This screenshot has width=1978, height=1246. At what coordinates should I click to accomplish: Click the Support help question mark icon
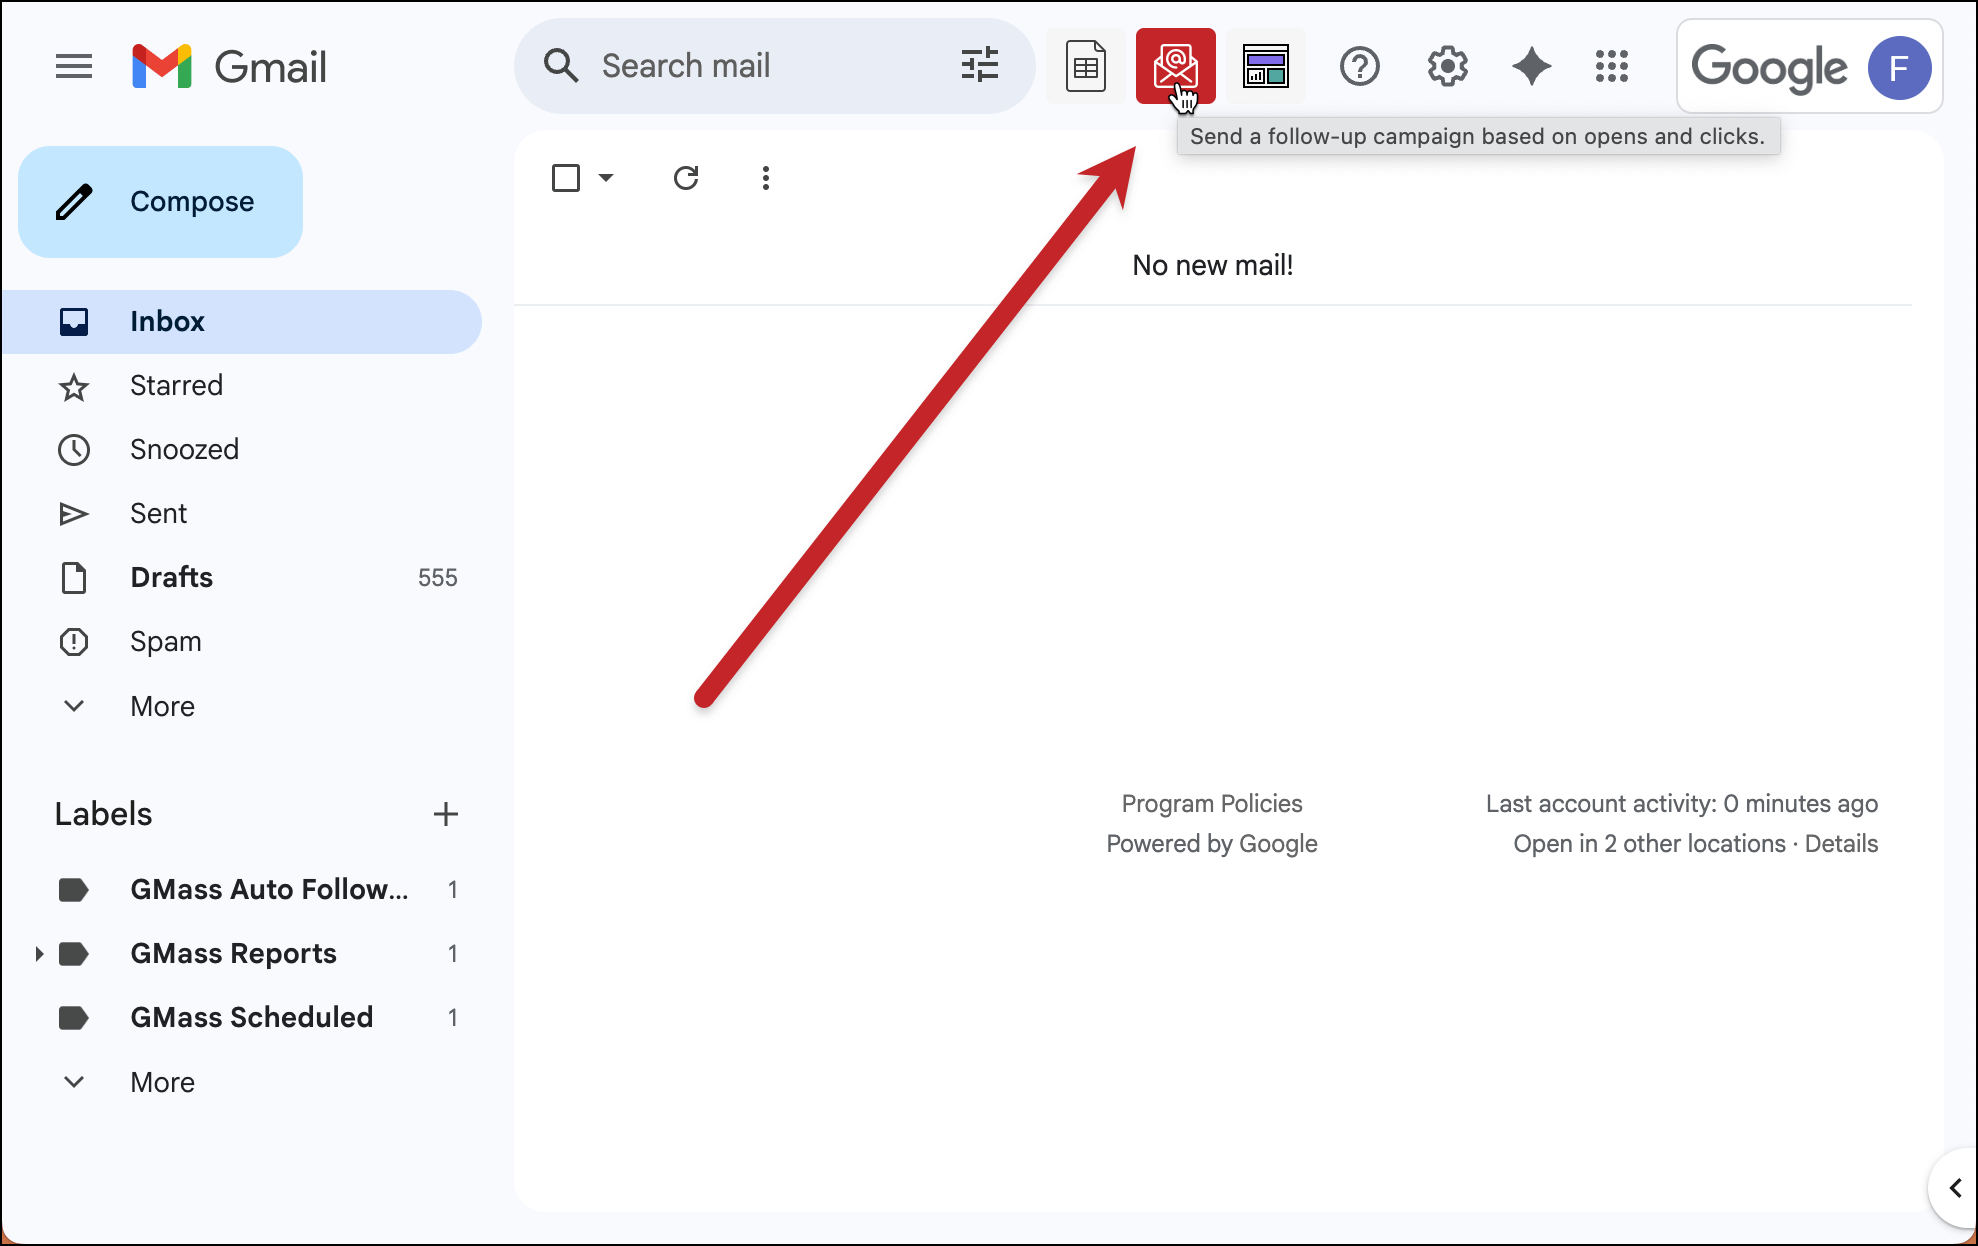pos(1359,67)
